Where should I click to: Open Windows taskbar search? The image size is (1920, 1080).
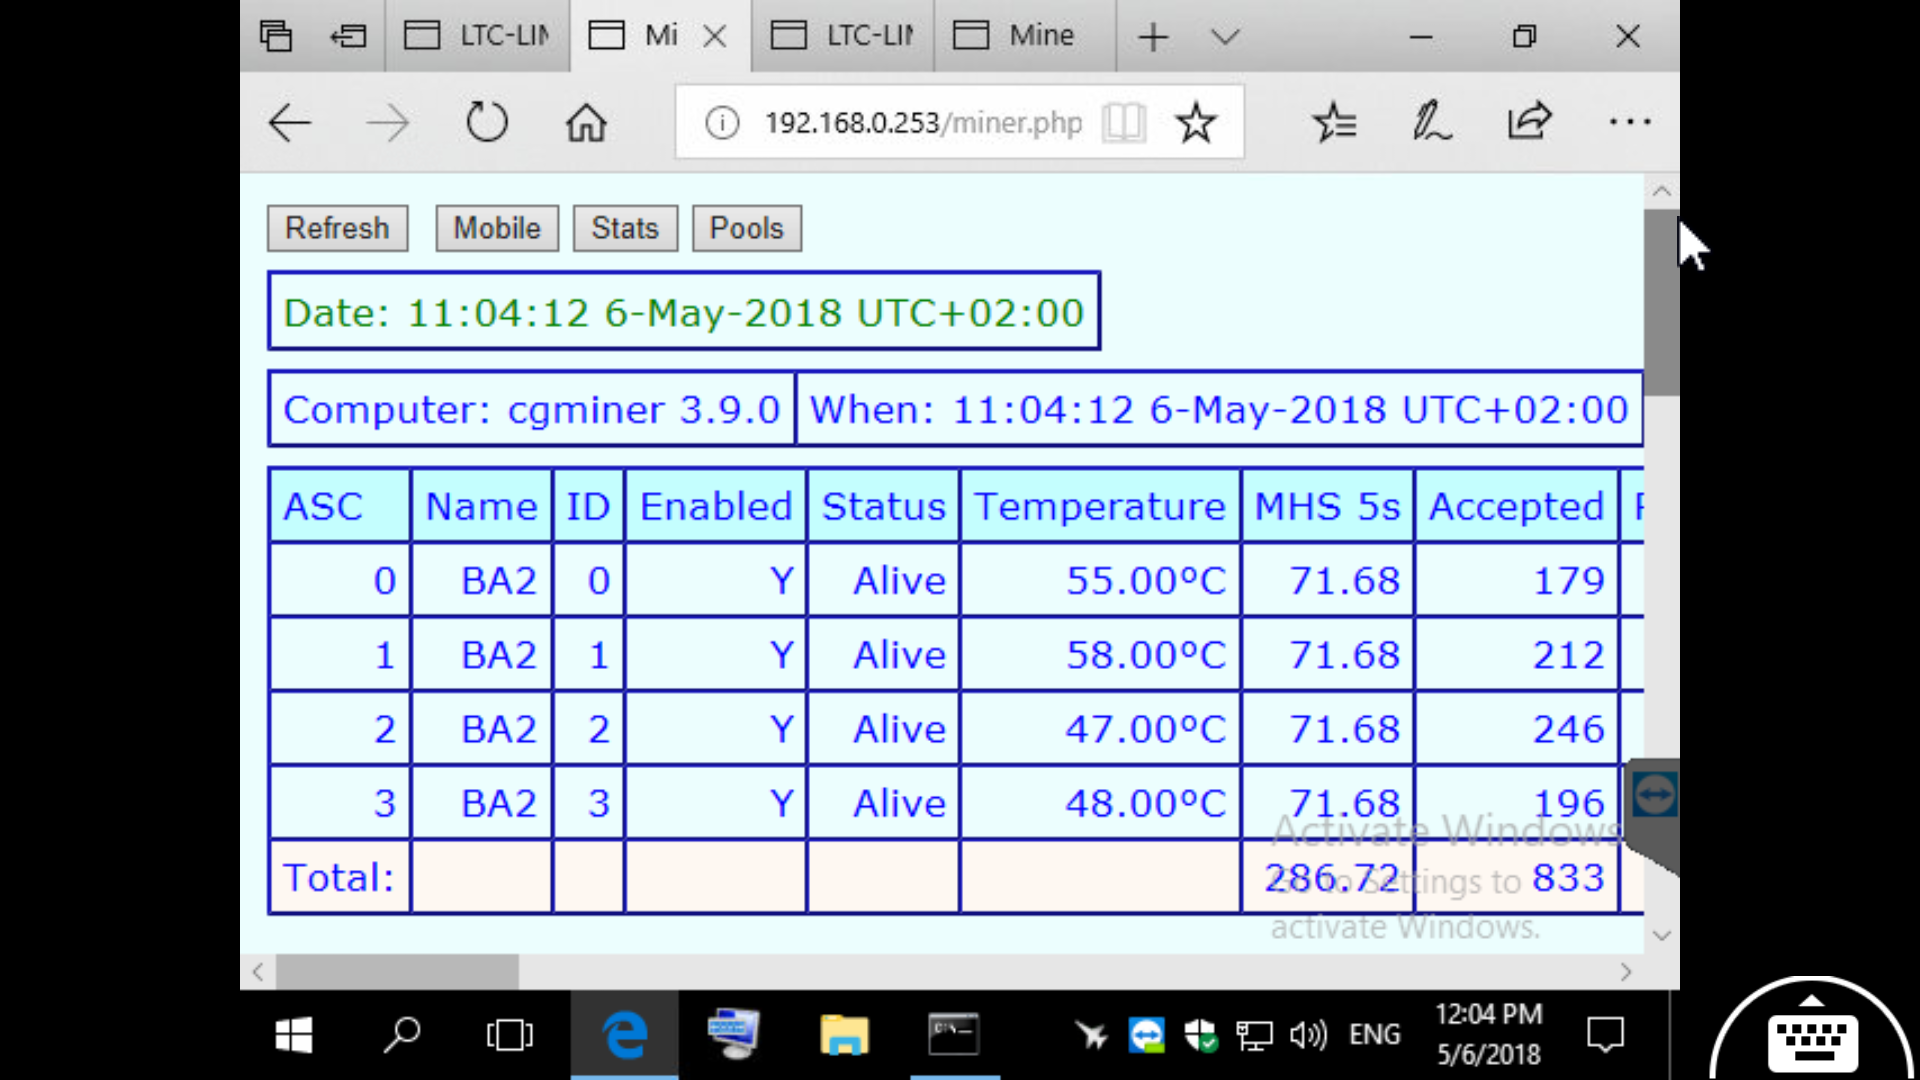coord(402,1035)
